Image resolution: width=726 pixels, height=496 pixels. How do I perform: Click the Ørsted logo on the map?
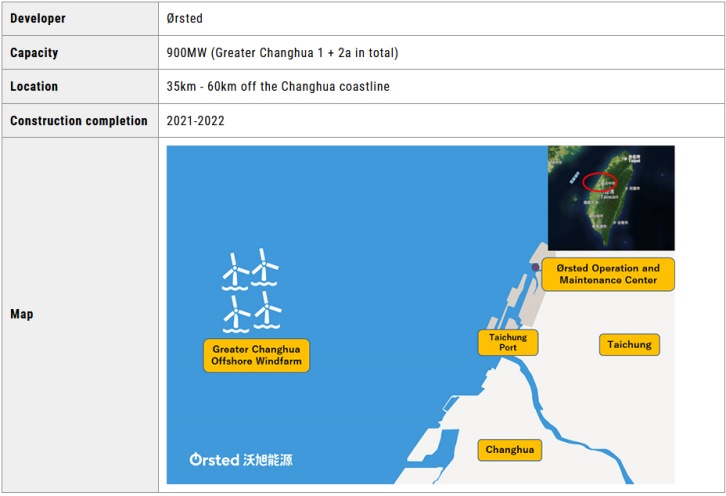[x=241, y=460]
